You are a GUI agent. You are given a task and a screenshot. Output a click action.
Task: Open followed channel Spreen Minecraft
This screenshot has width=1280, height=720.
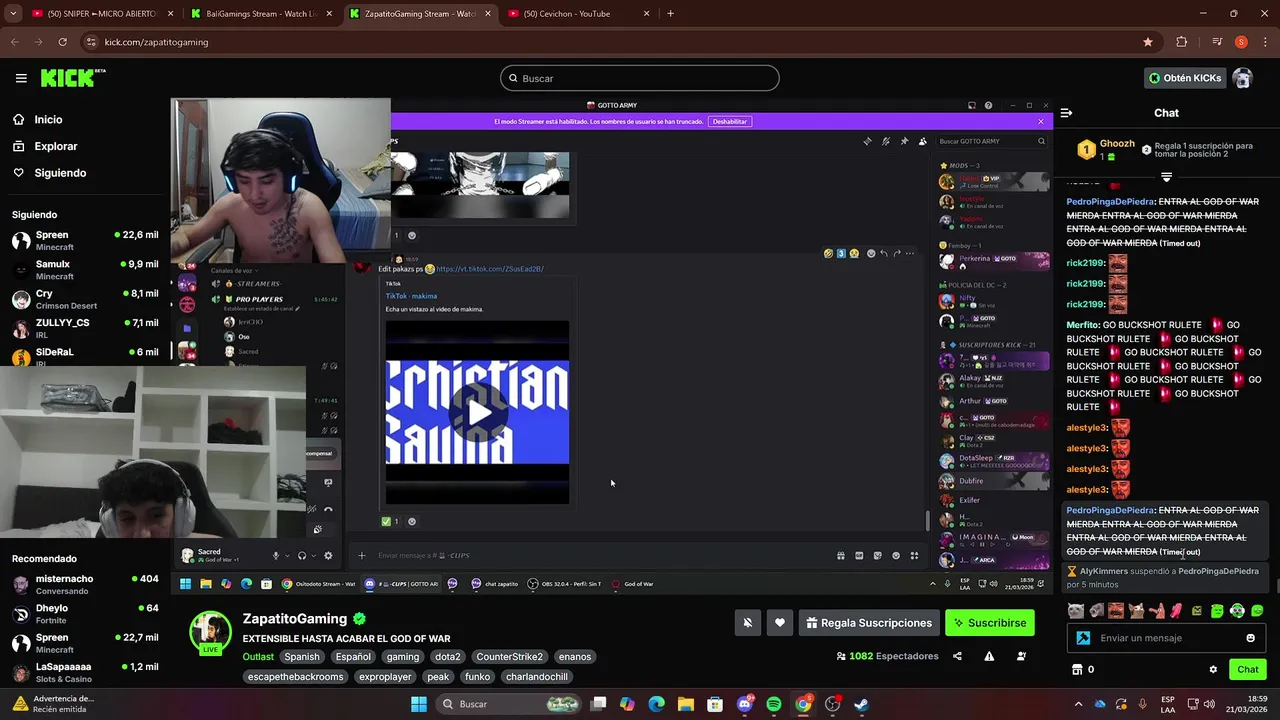pos(85,240)
